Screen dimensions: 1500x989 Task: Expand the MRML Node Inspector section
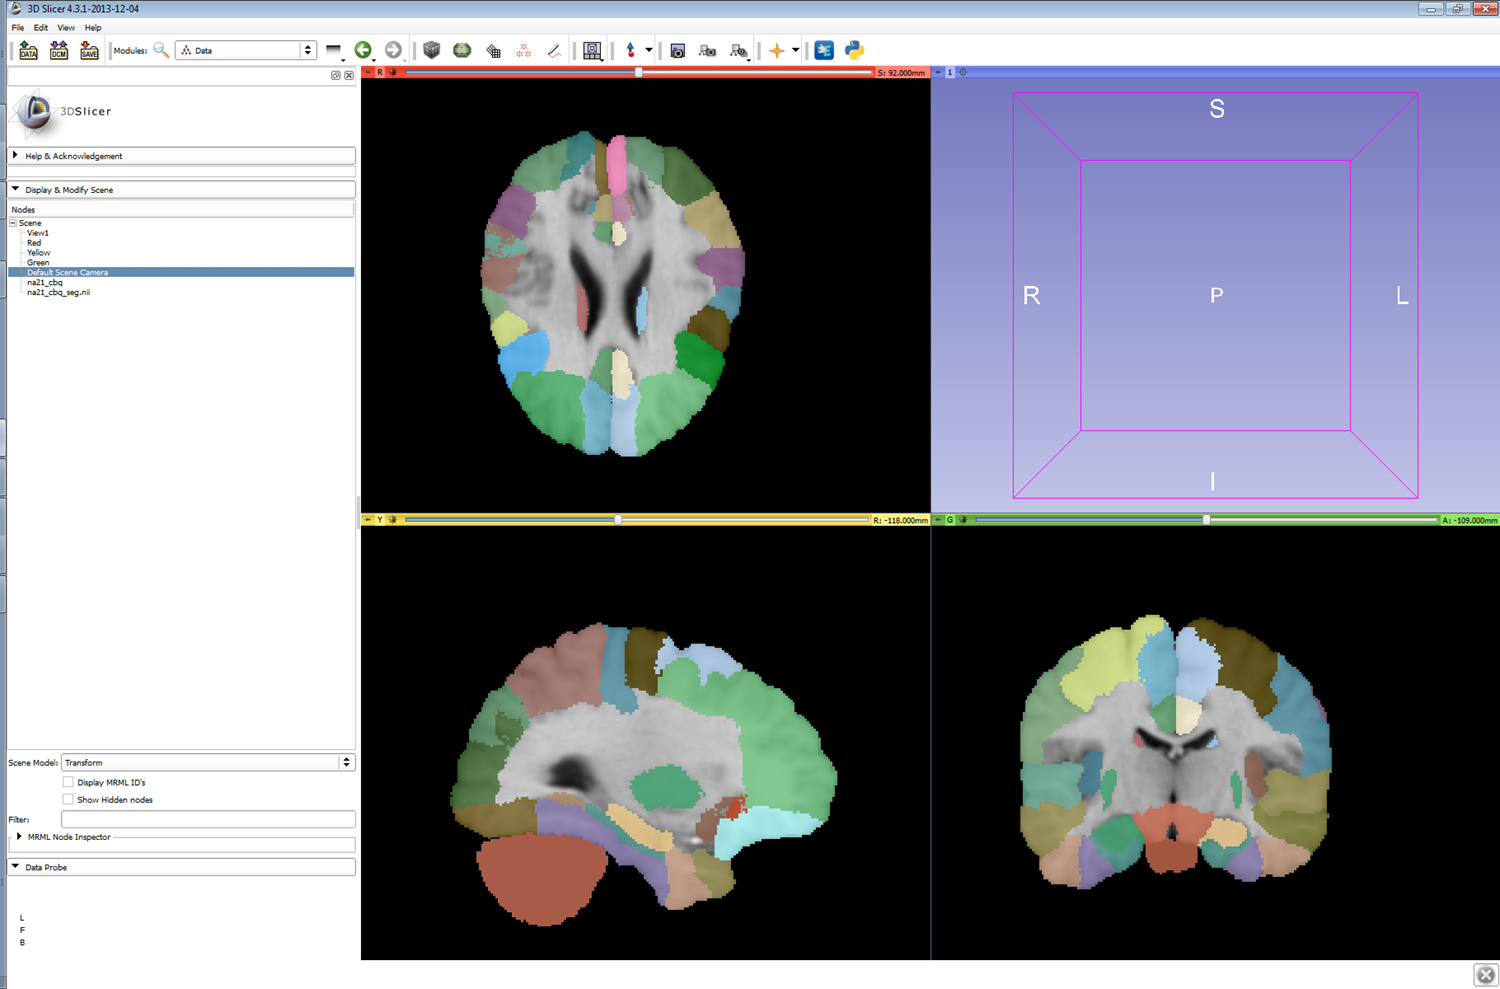19,837
